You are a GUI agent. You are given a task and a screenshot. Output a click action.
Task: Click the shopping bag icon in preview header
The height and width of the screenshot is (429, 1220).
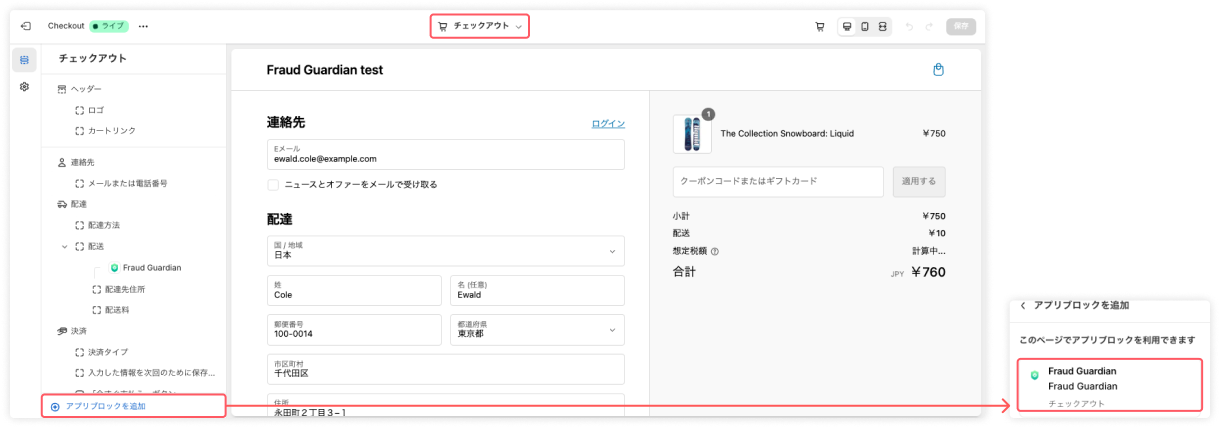point(938,70)
